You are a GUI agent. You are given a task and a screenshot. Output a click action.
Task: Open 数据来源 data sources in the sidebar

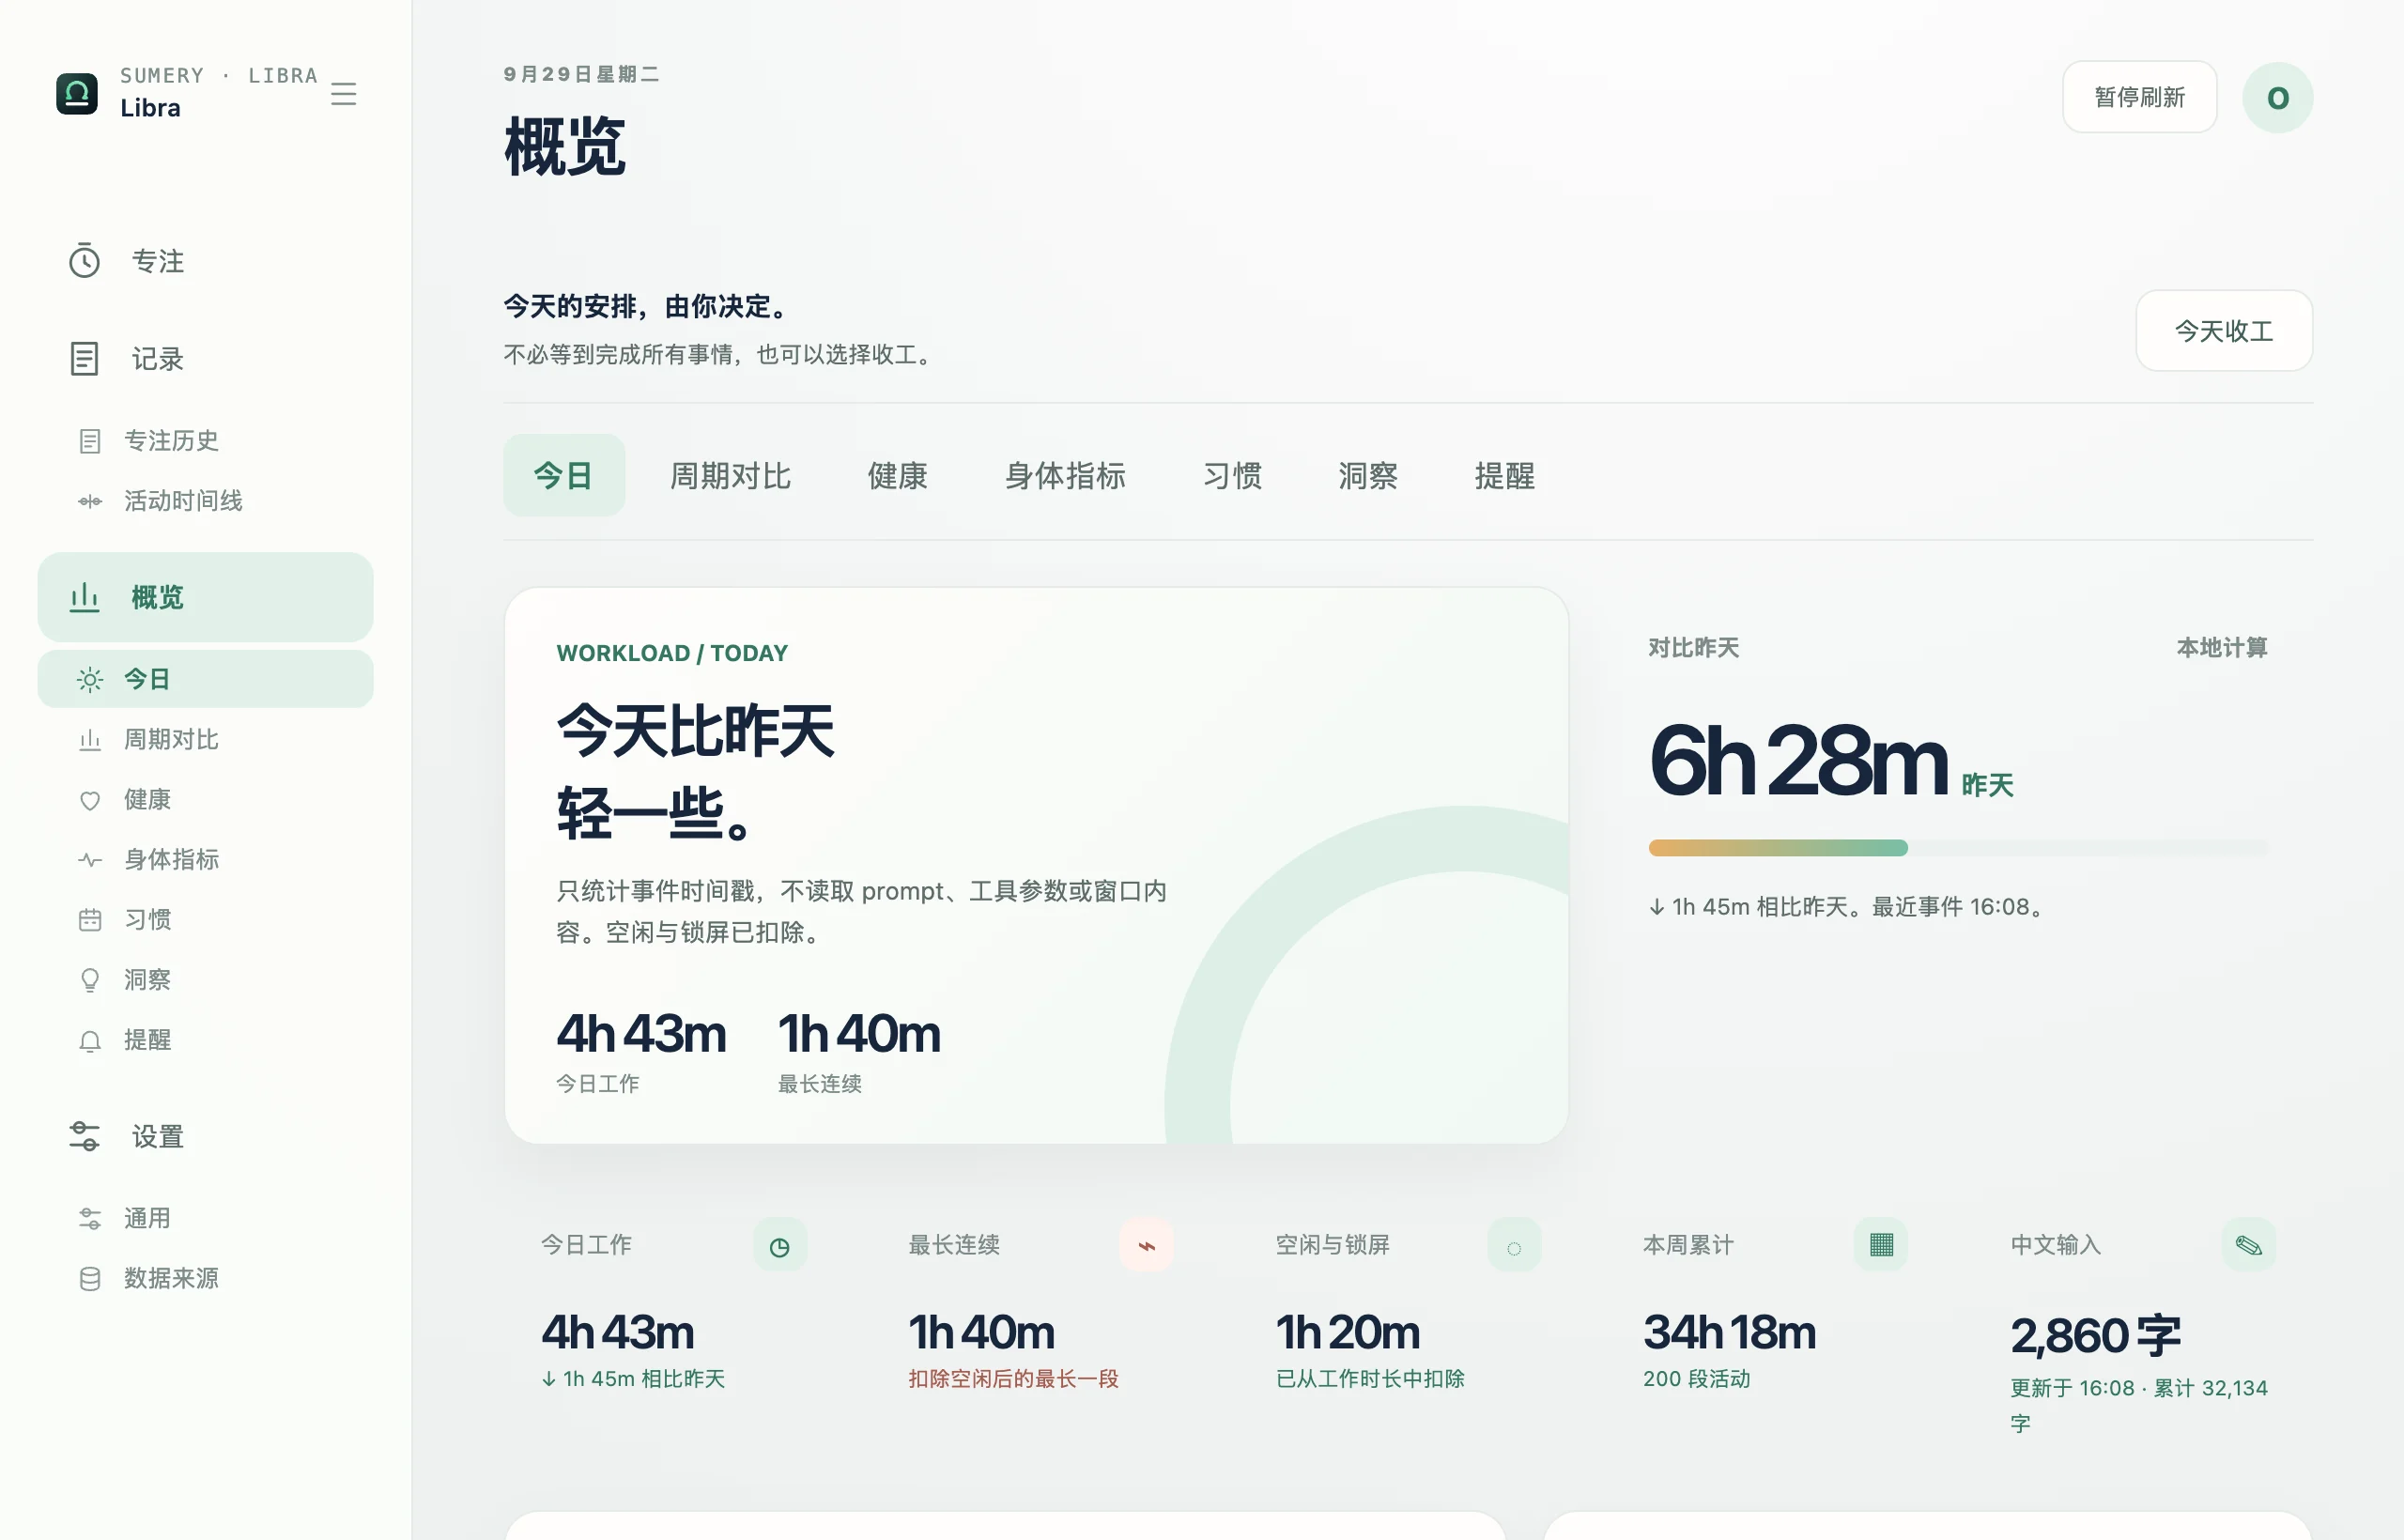pos(205,1278)
